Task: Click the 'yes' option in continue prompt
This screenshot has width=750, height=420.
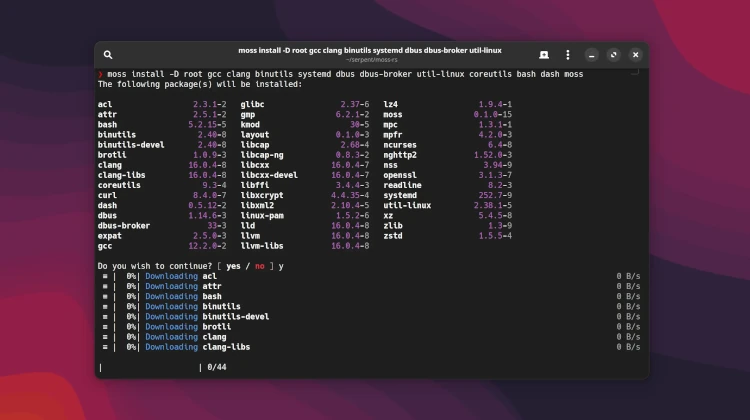Action: 236,266
